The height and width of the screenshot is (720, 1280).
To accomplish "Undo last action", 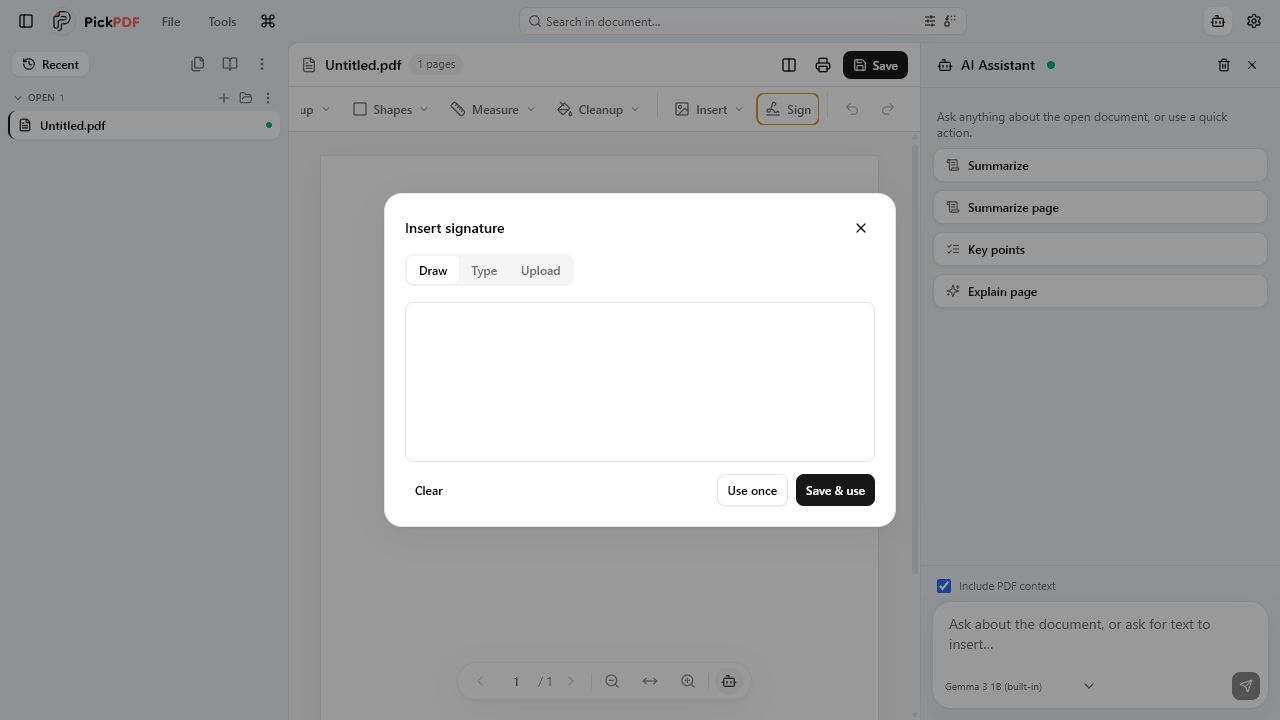I will [x=852, y=109].
